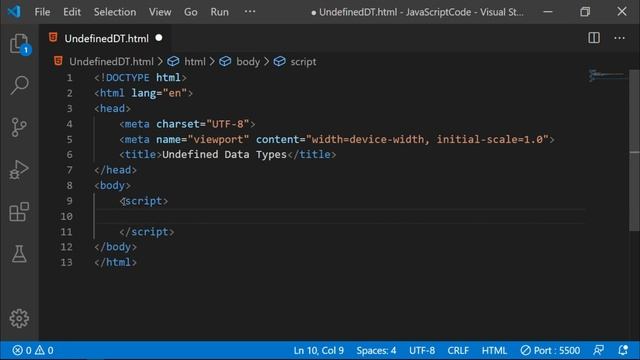The height and width of the screenshot is (360, 640).
Task: Click the "viewport" name attribute value
Action: click(218, 139)
